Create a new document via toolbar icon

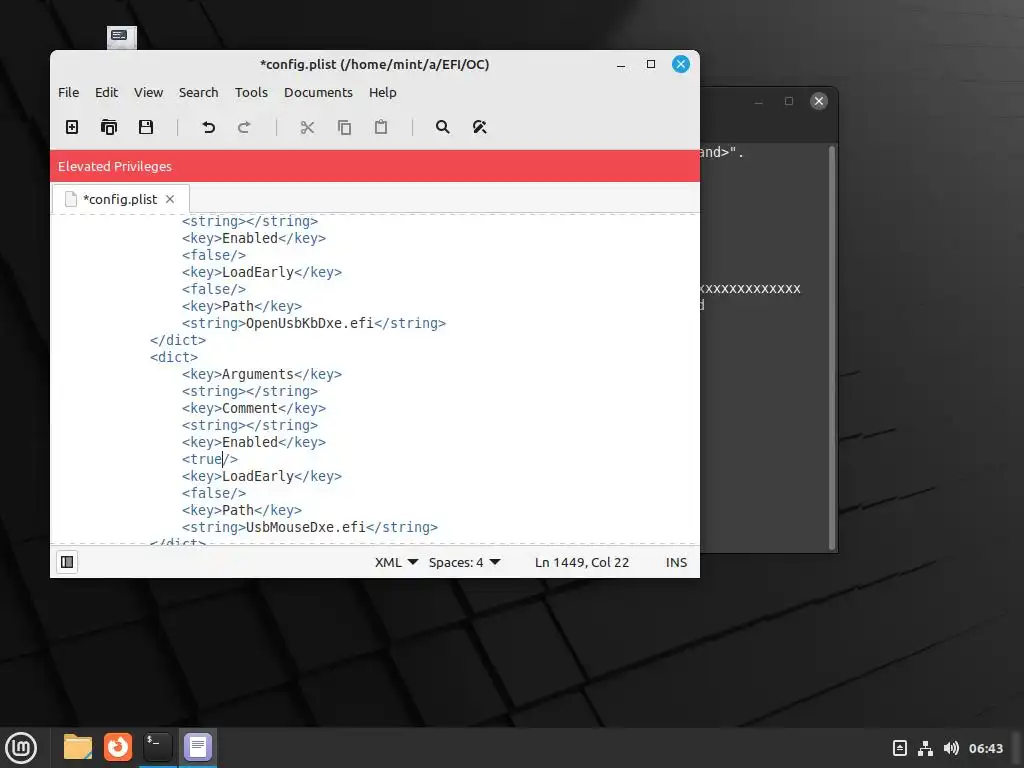click(72, 127)
